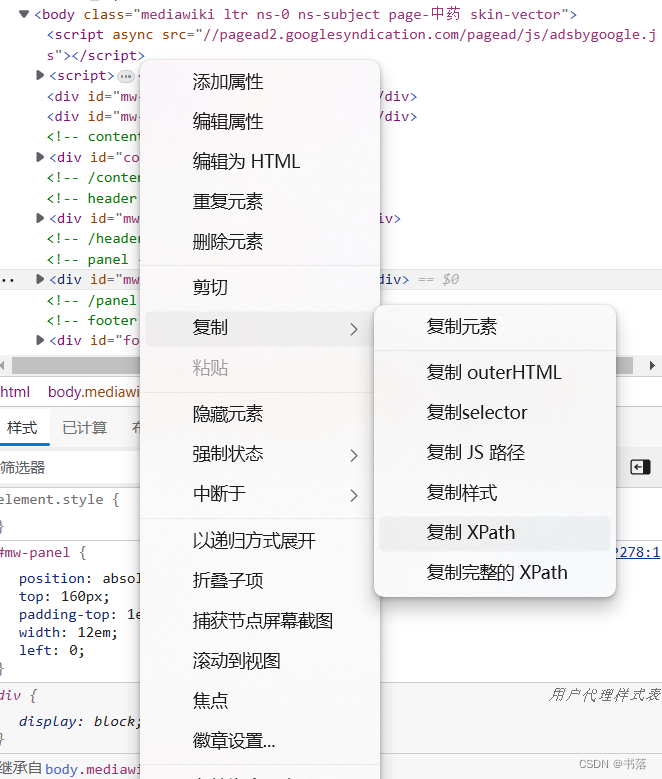The width and height of the screenshot is (662, 779).
Task: Expand the div id="co" node triangle
Action: pos(40,157)
